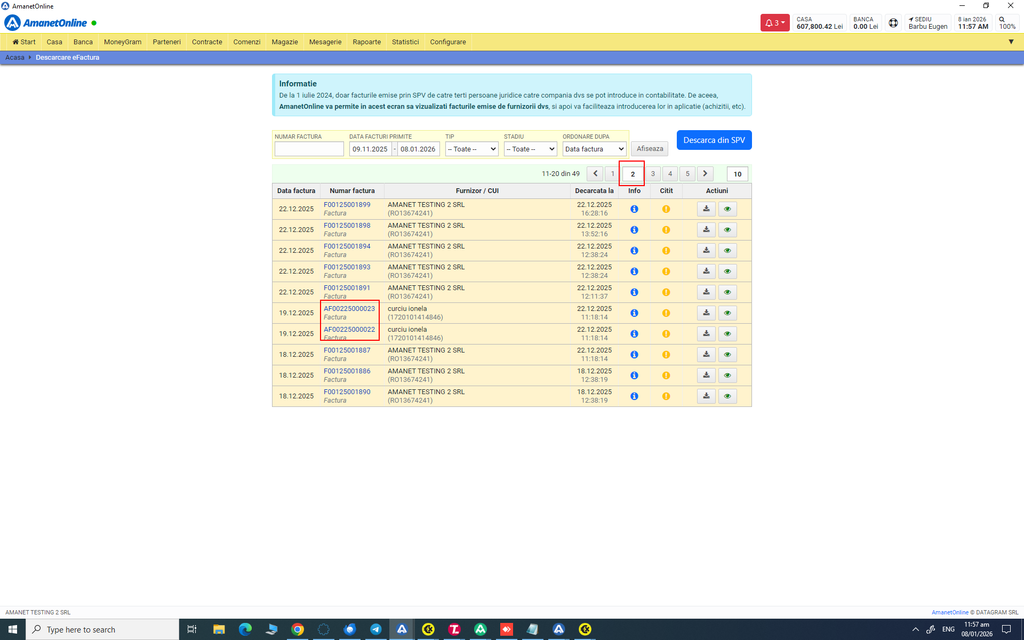Open the MoneyGram menu
This screenshot has width=1024, height=640.
tap(123, 42)
